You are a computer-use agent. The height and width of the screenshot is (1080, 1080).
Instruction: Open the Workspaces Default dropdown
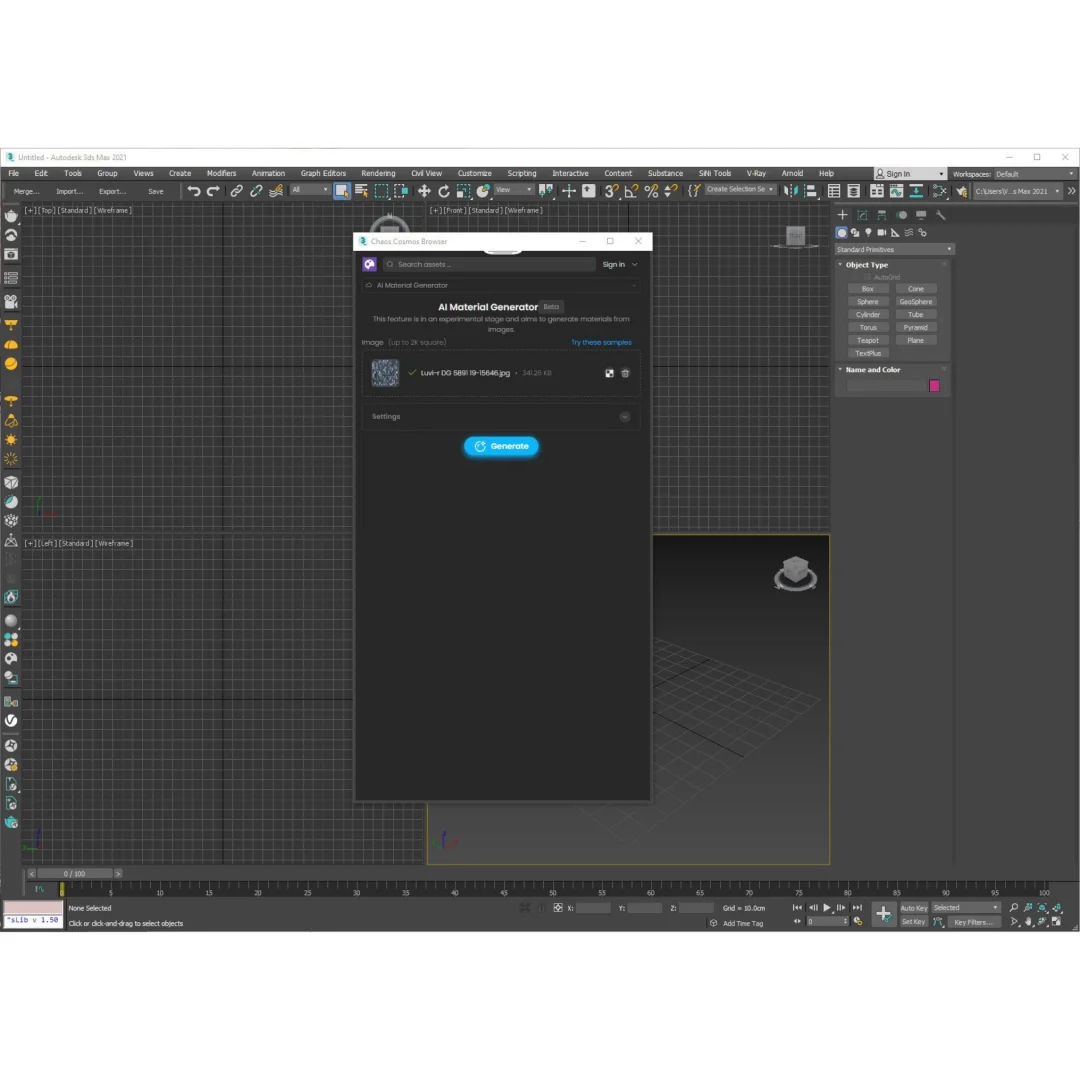1034,174
